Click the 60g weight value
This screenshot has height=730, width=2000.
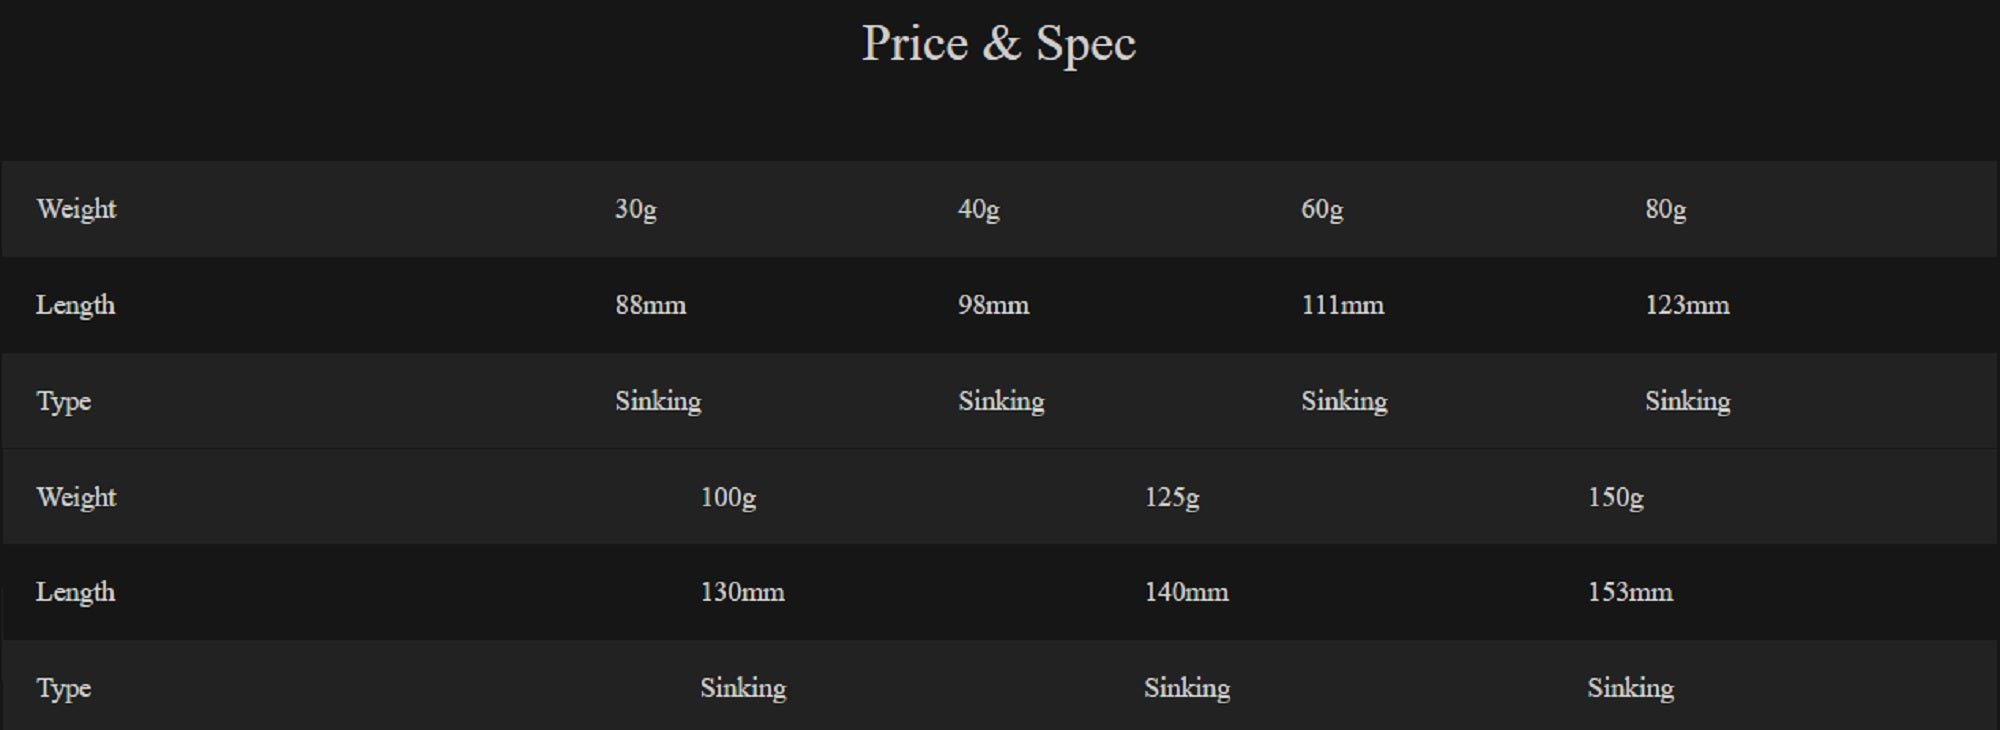[1322, 209]
